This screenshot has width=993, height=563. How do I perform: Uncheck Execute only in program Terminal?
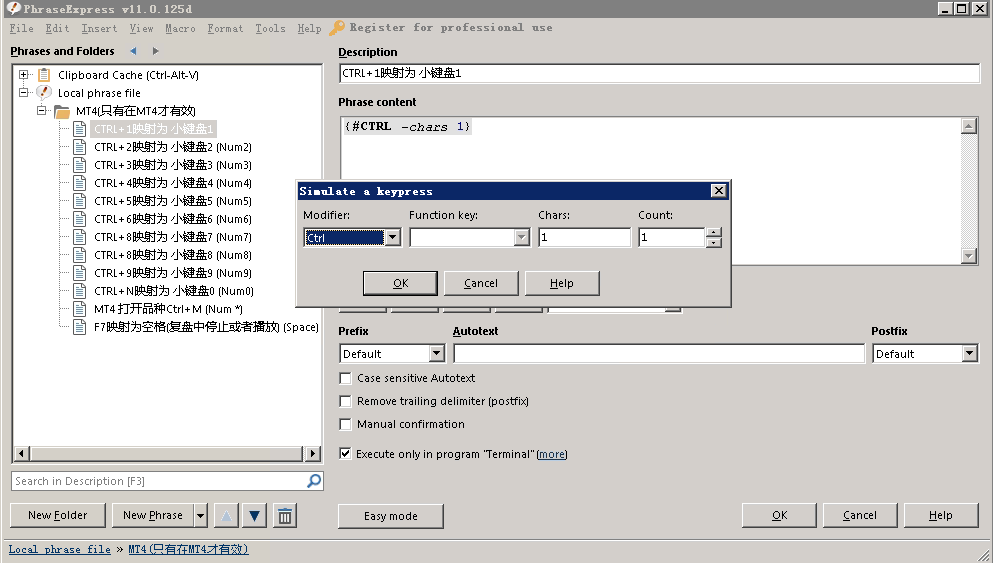click(345, 453)
